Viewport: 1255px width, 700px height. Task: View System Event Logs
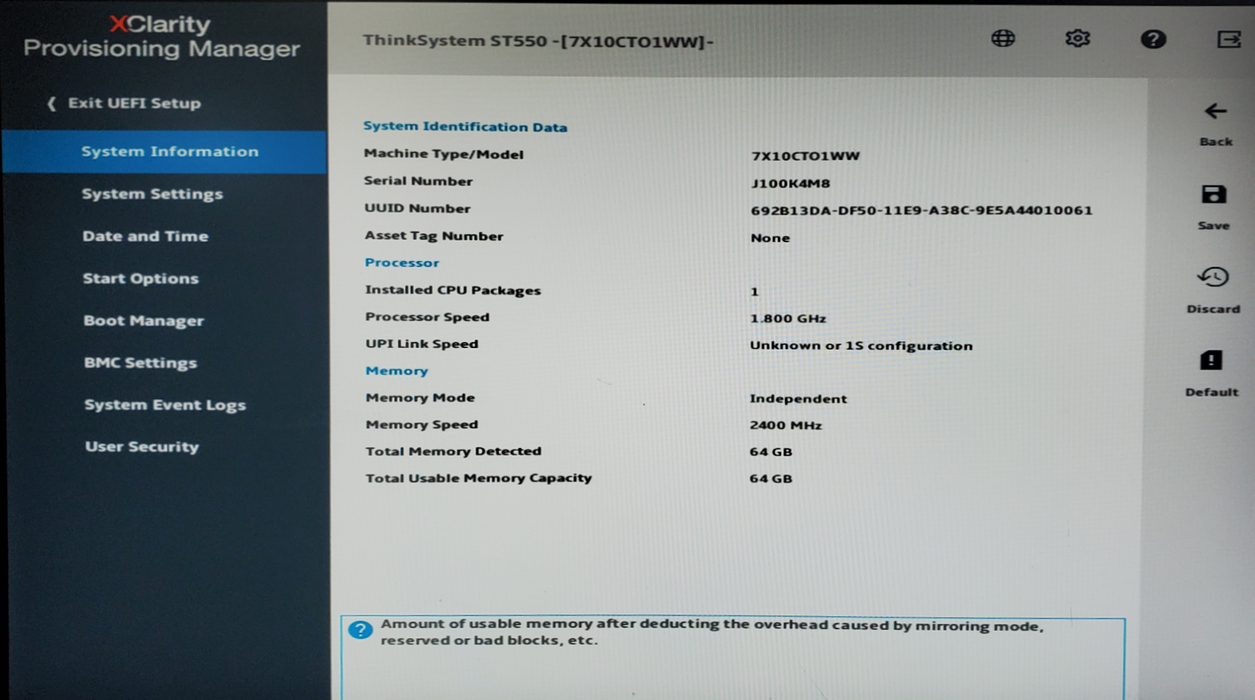pos(165,405)
